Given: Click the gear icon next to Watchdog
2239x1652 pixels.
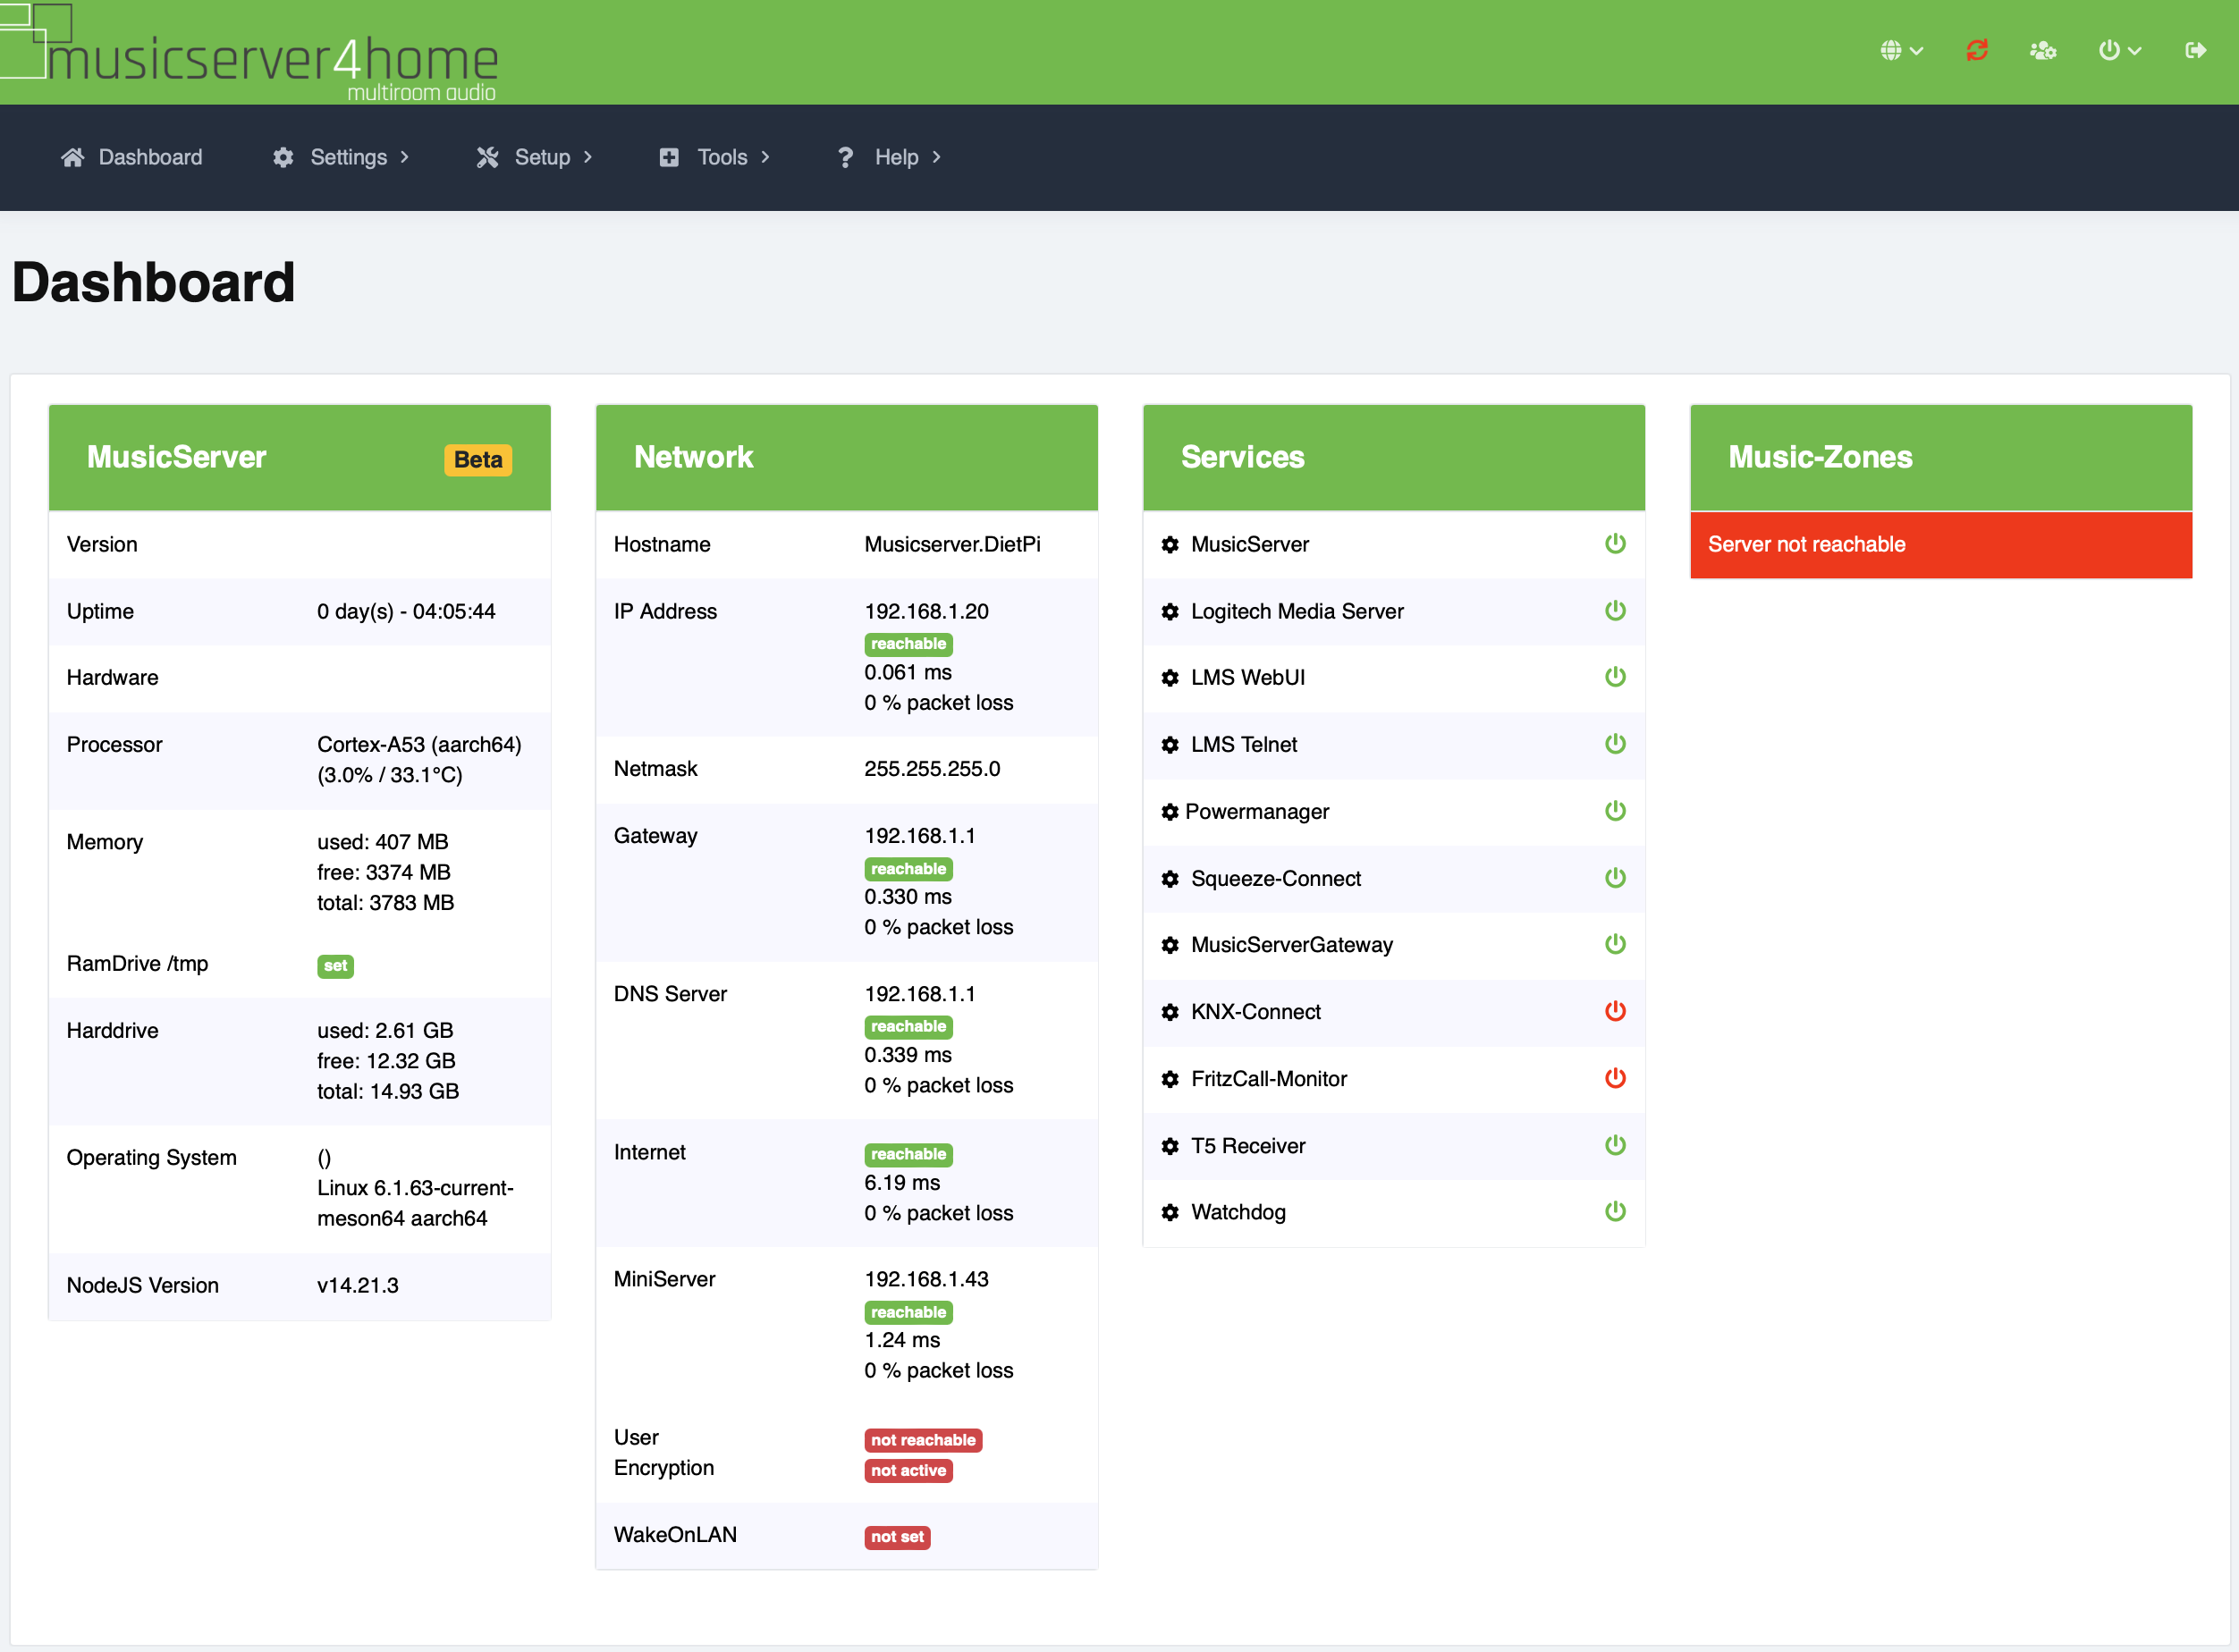Looking at the screenshot, I should pos(1170,1213).
